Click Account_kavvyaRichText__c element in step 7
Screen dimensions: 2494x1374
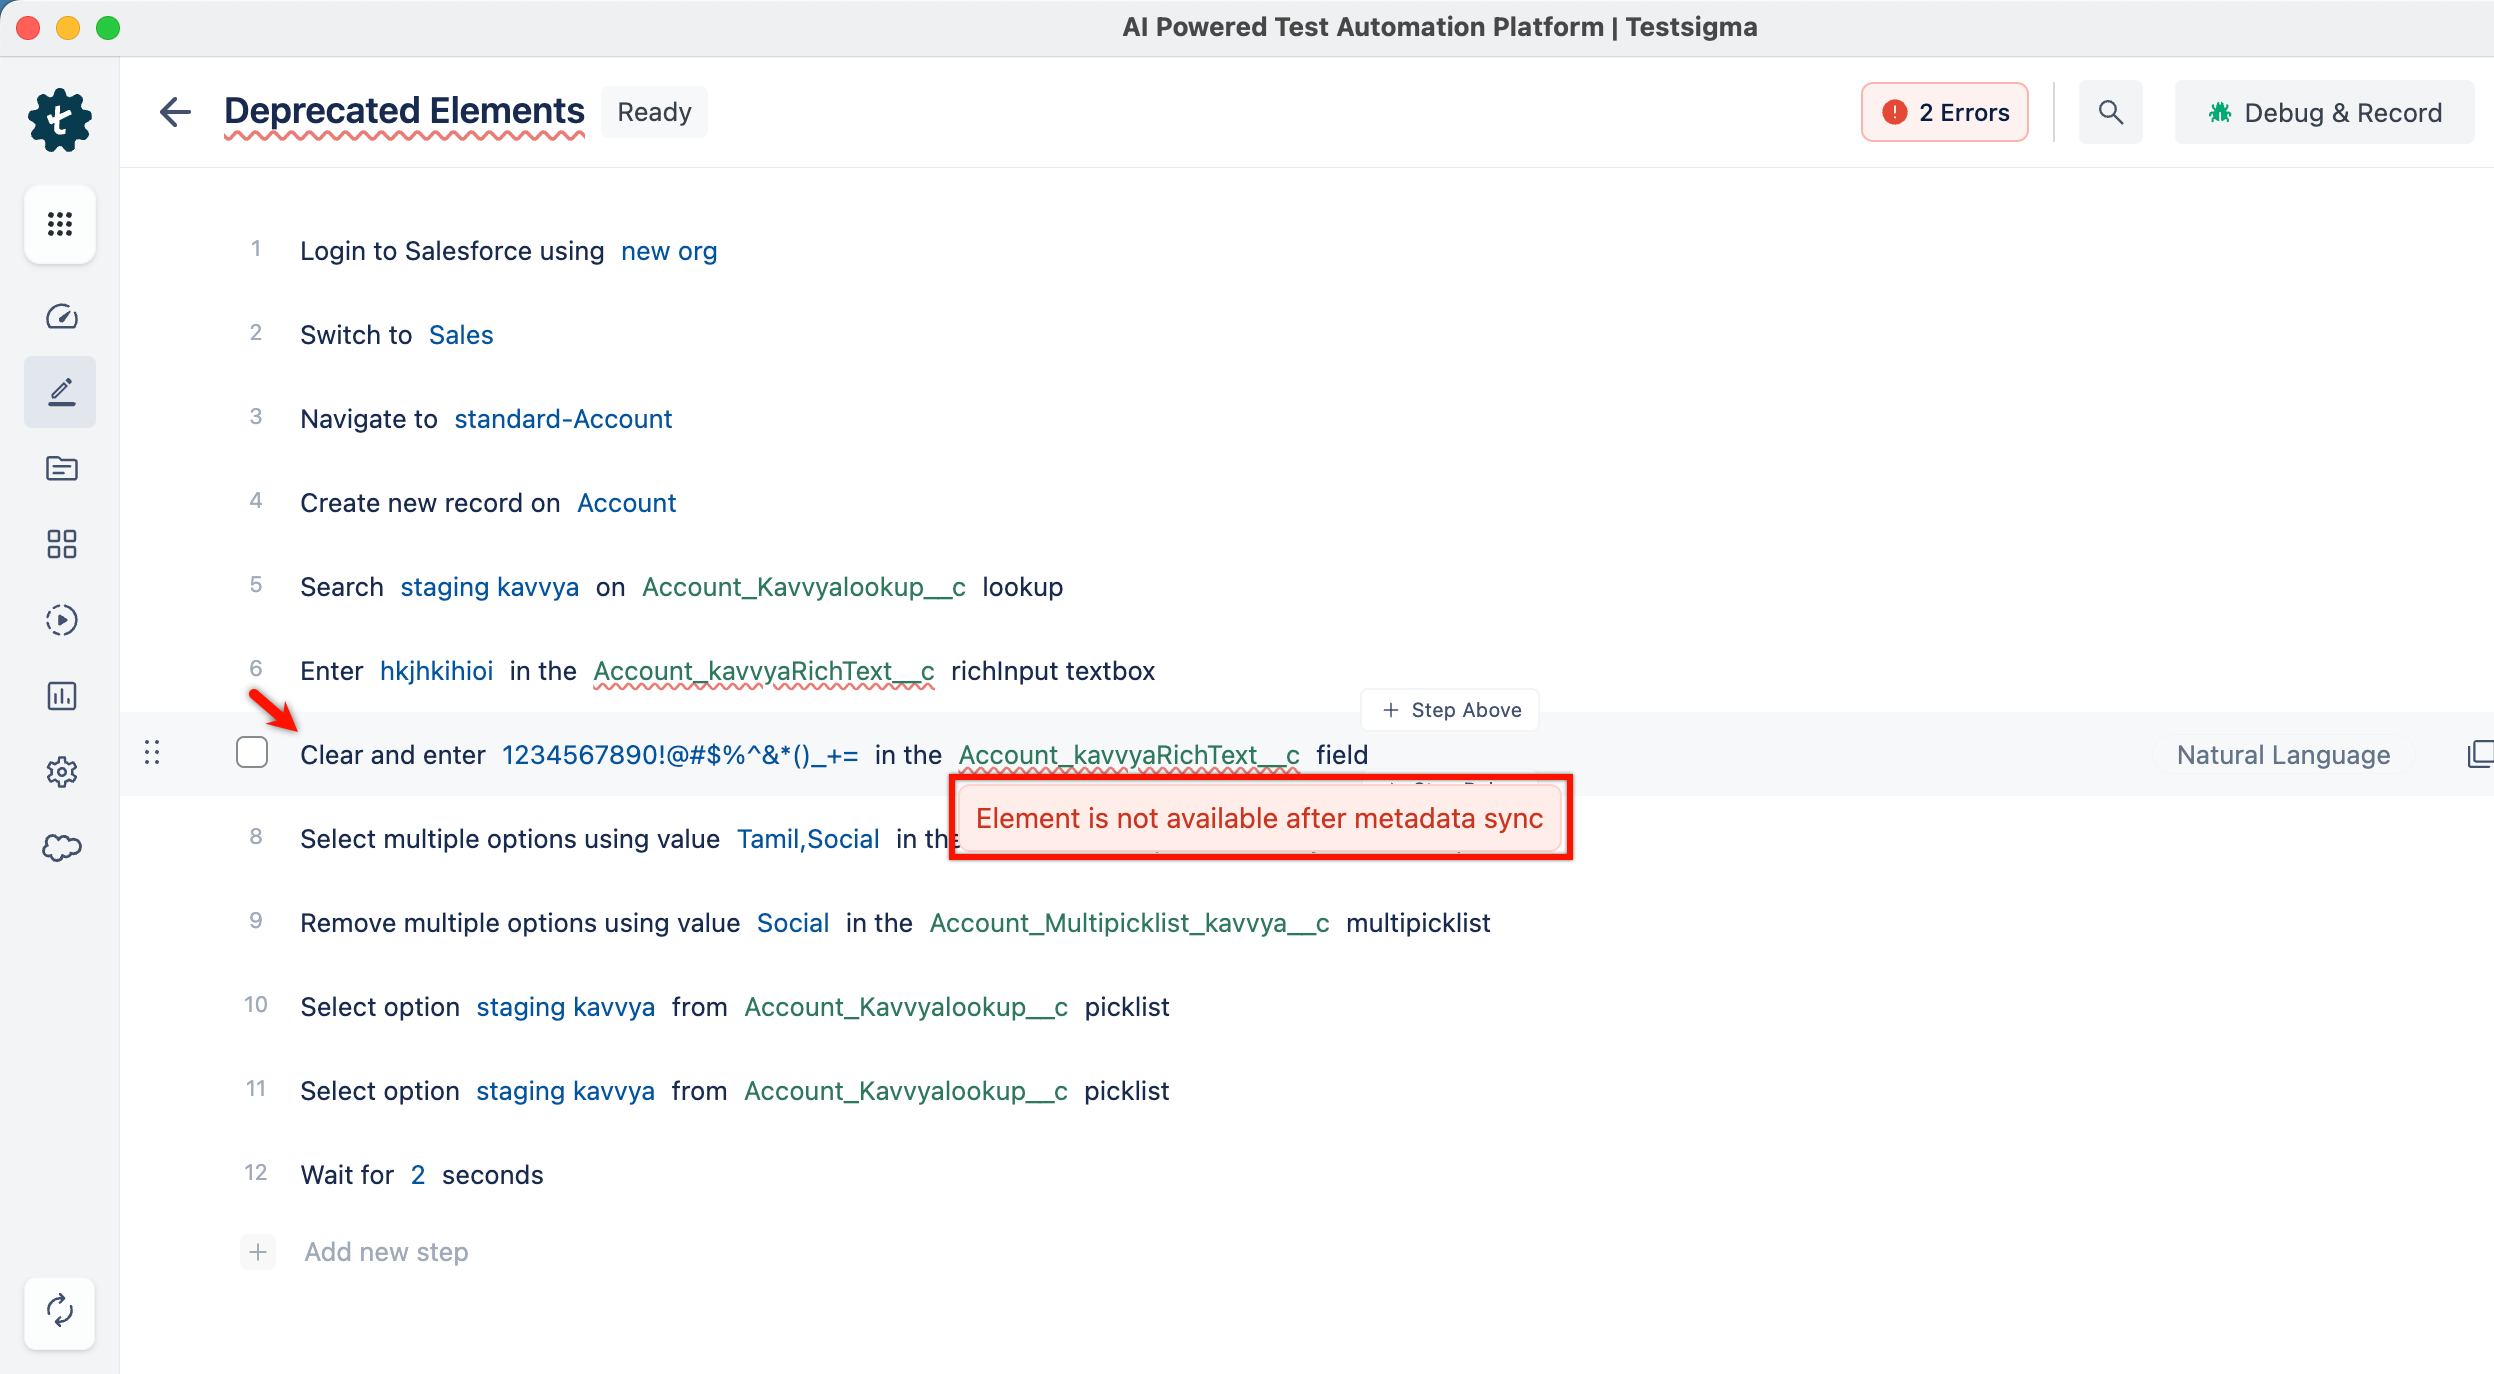[x=1129, y=755]
